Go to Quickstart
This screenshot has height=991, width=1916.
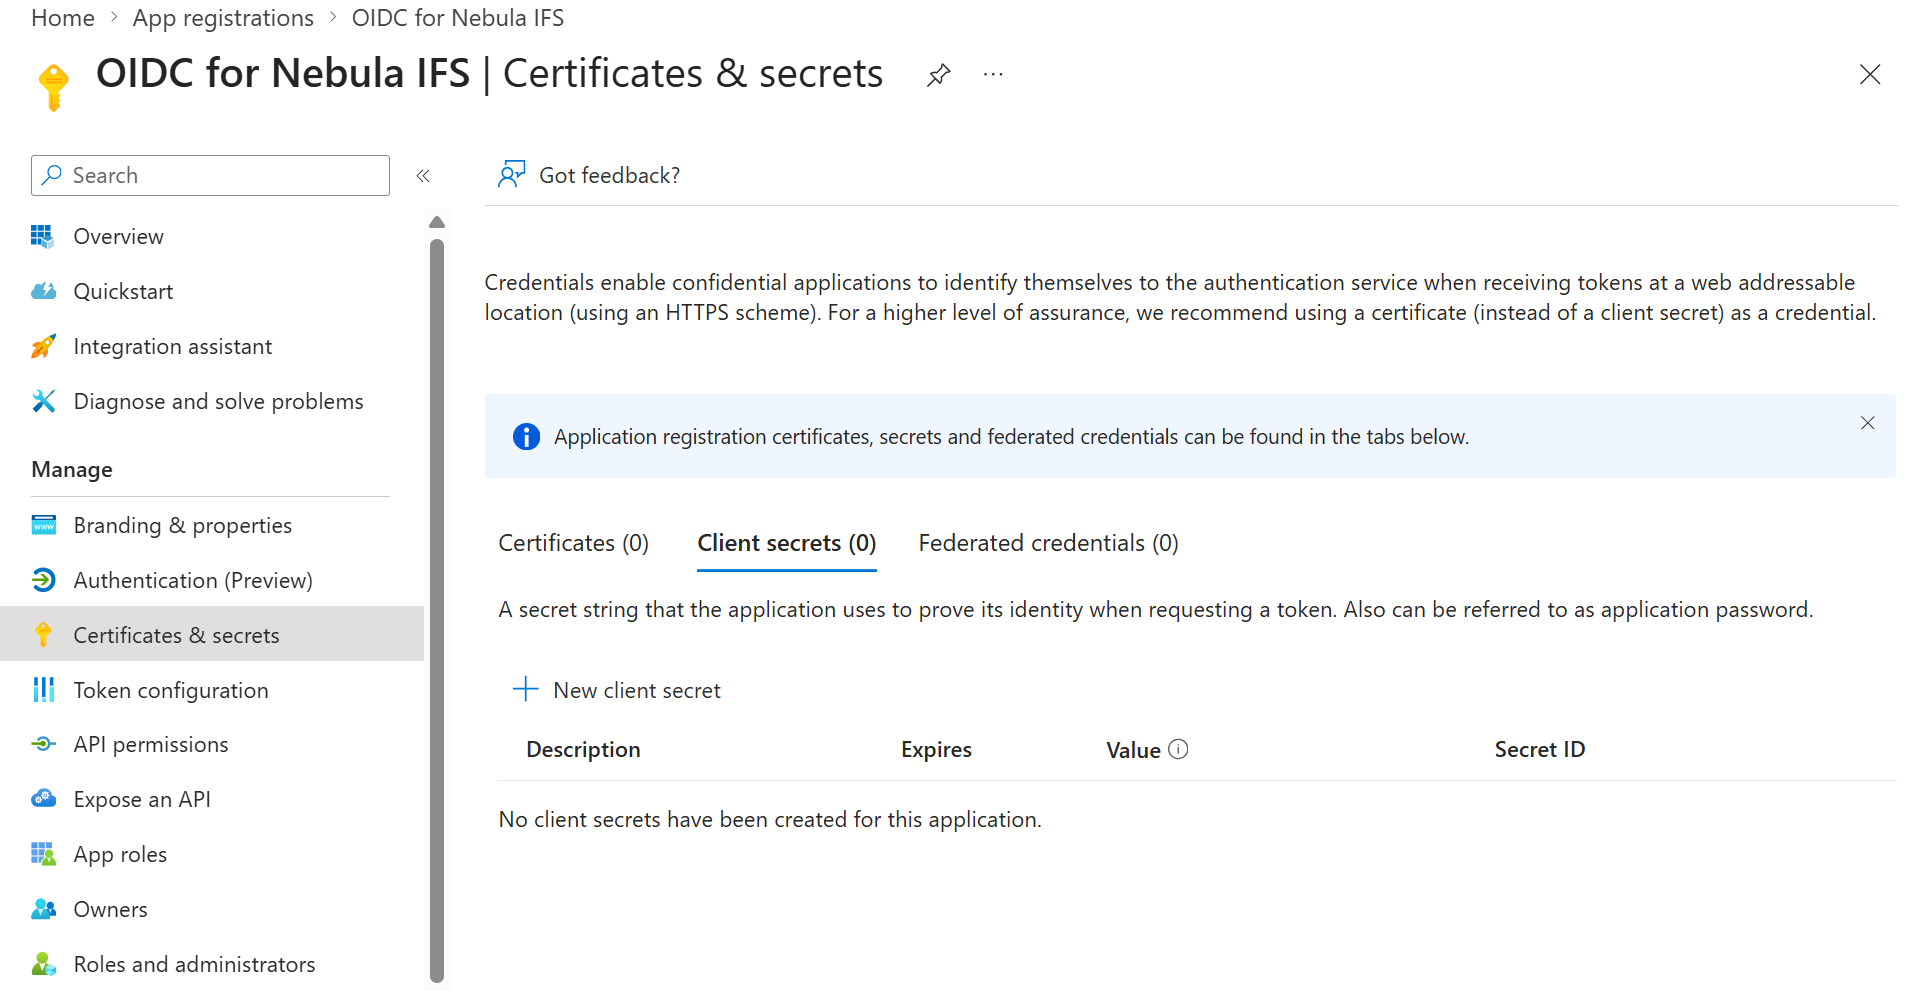click(123, 291)
